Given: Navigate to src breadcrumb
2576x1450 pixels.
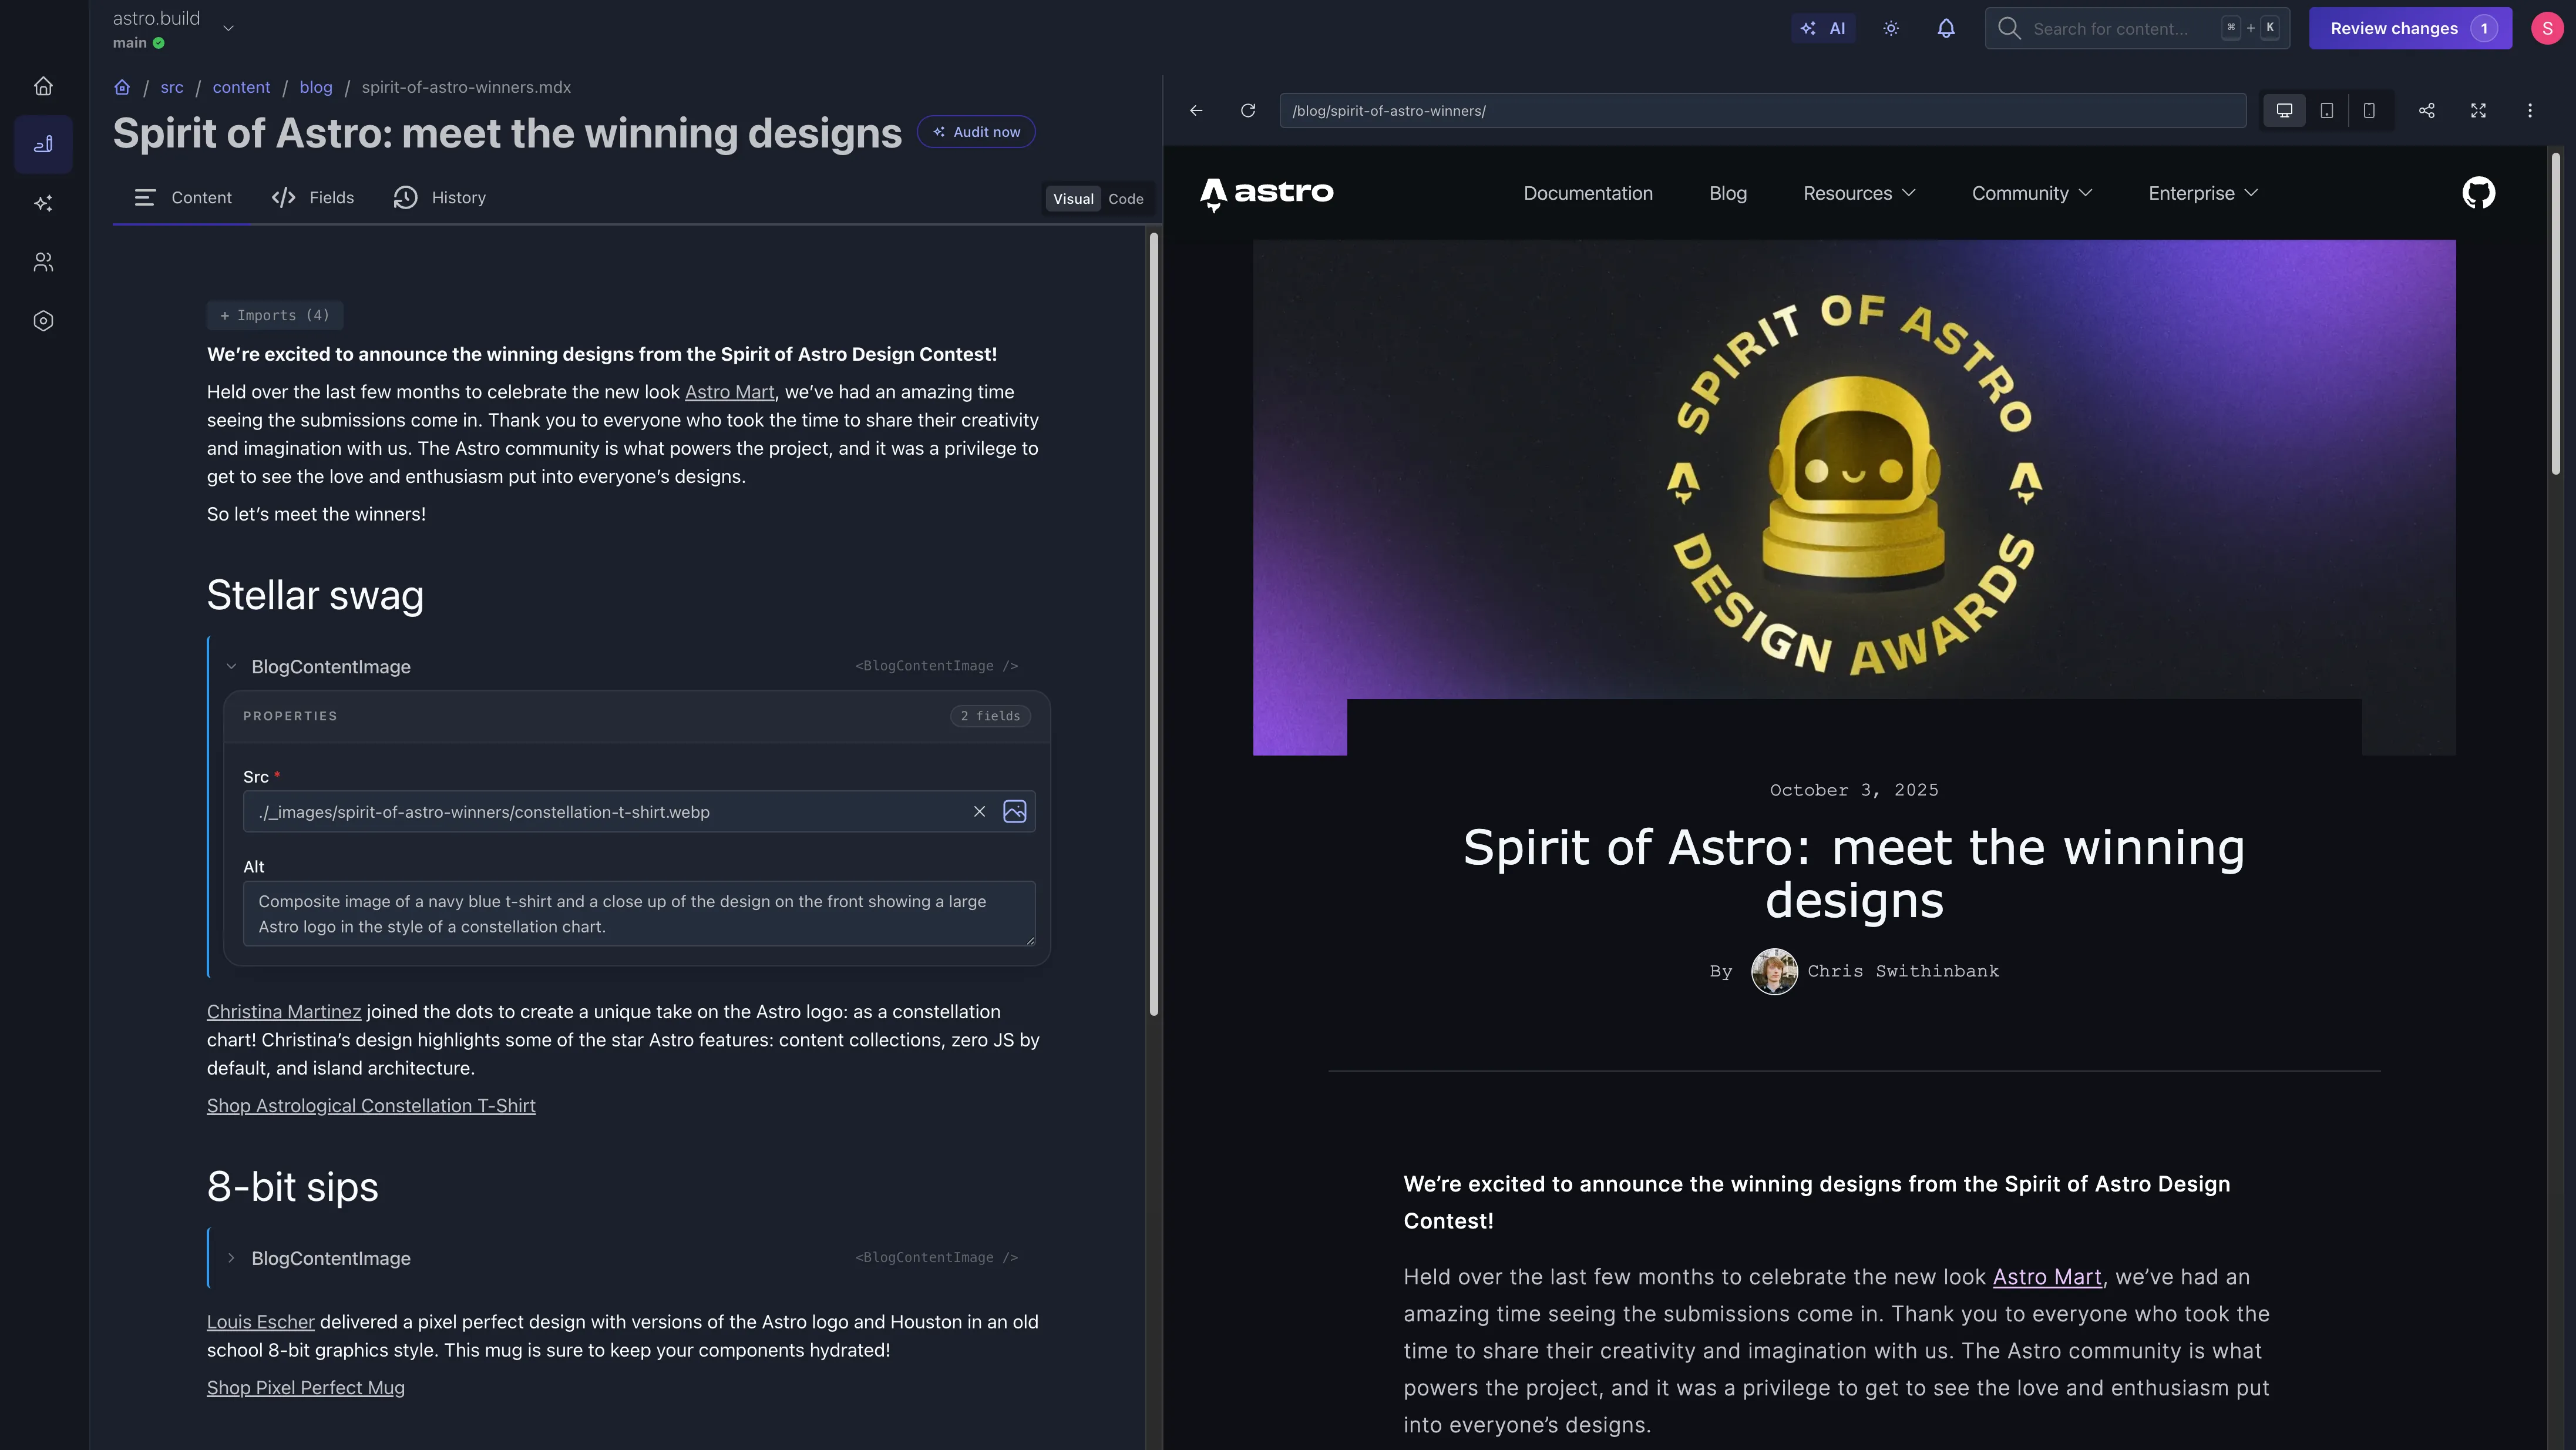Looking at the screenshot, I should (172, 87).
